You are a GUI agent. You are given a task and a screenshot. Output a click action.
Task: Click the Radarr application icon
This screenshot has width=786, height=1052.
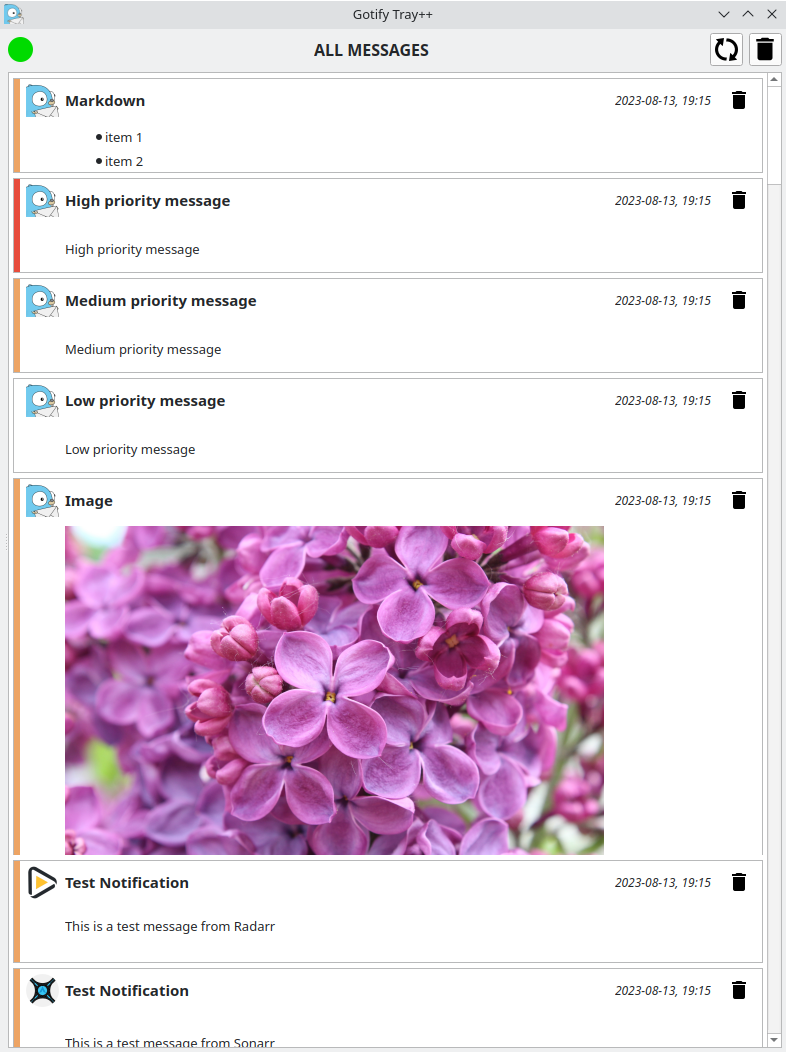point(42,882)
